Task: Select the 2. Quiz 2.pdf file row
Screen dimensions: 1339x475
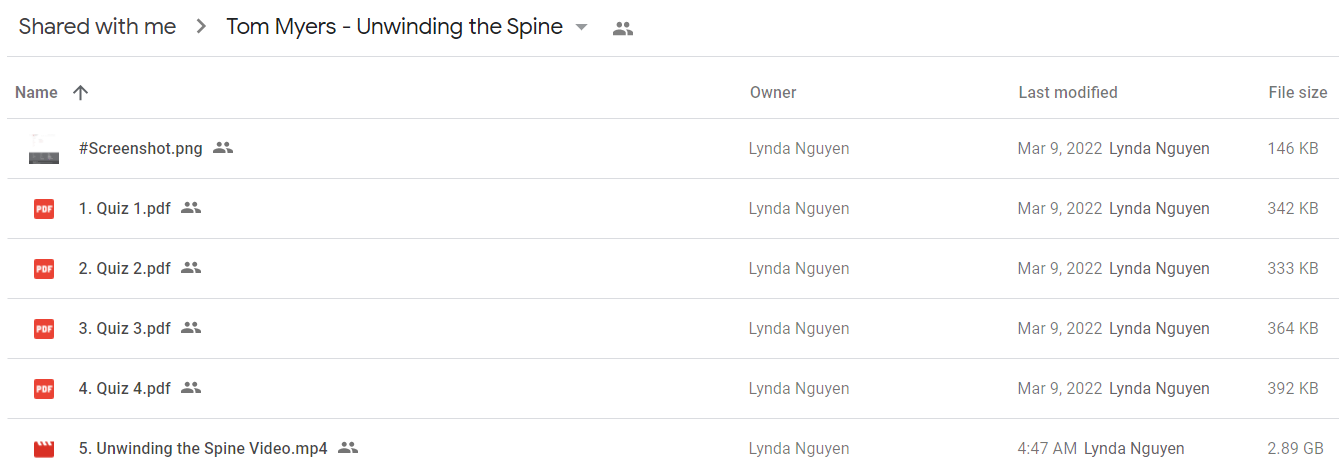Action: tap(672, 269)
